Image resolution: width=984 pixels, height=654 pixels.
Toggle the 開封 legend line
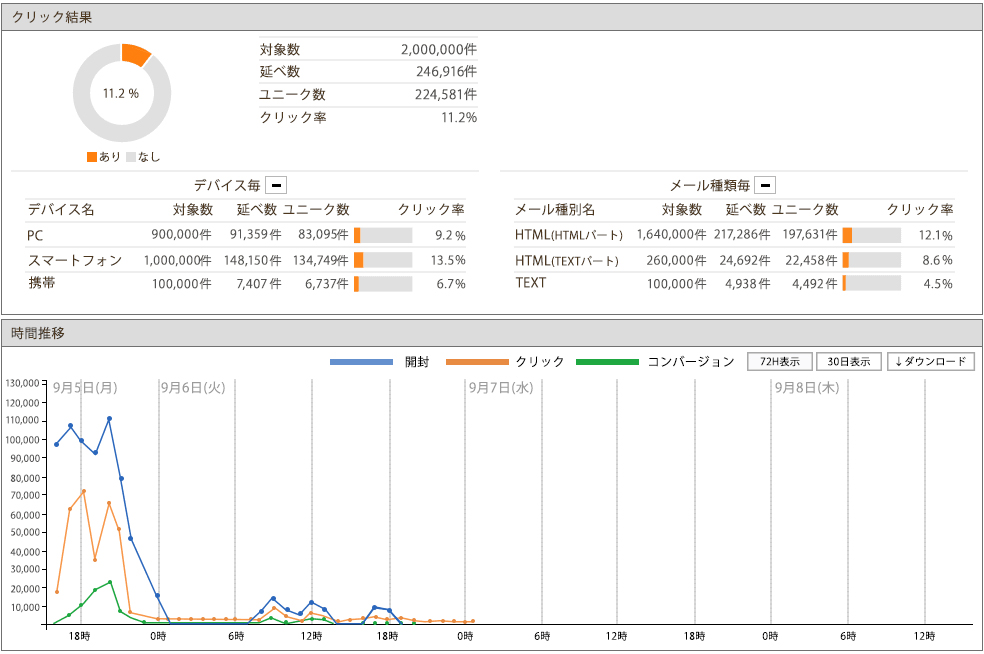click(x=361, y=362)
